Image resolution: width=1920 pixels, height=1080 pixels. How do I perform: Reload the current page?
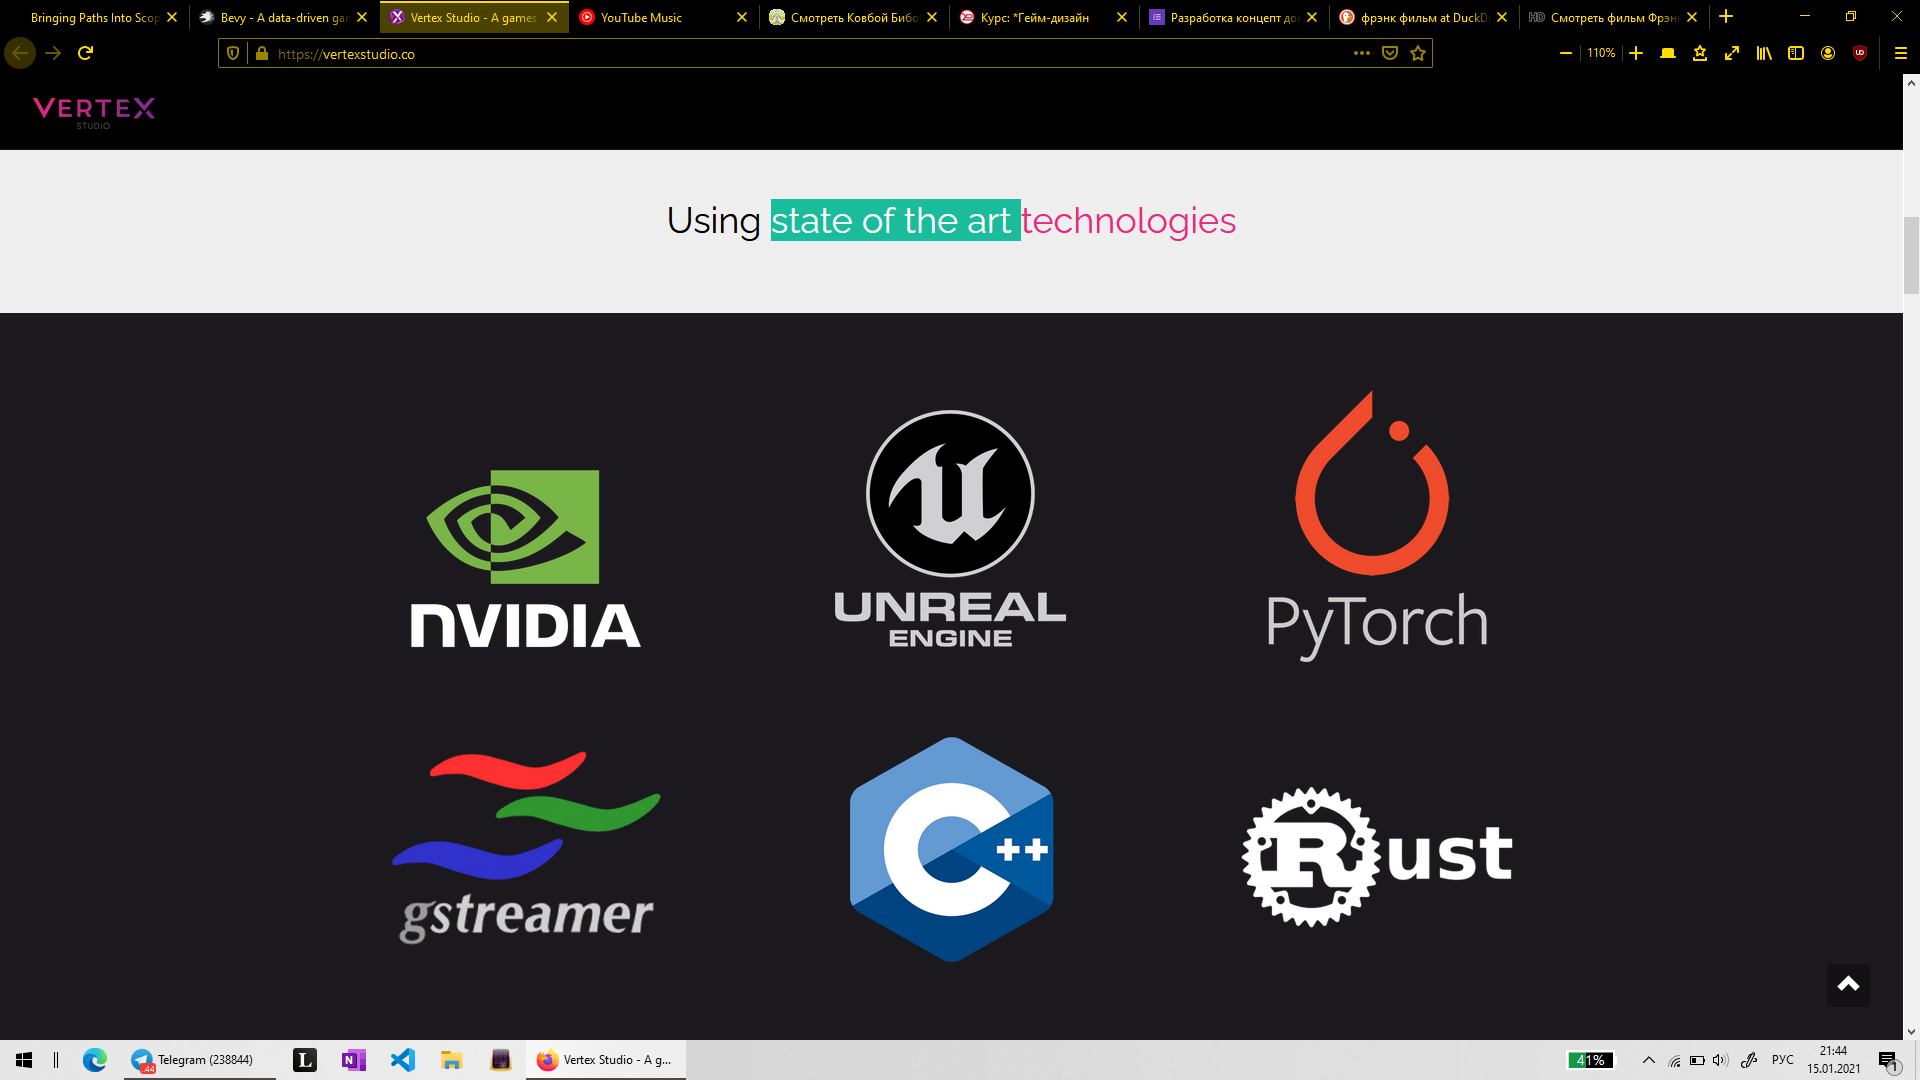point(86,53)
